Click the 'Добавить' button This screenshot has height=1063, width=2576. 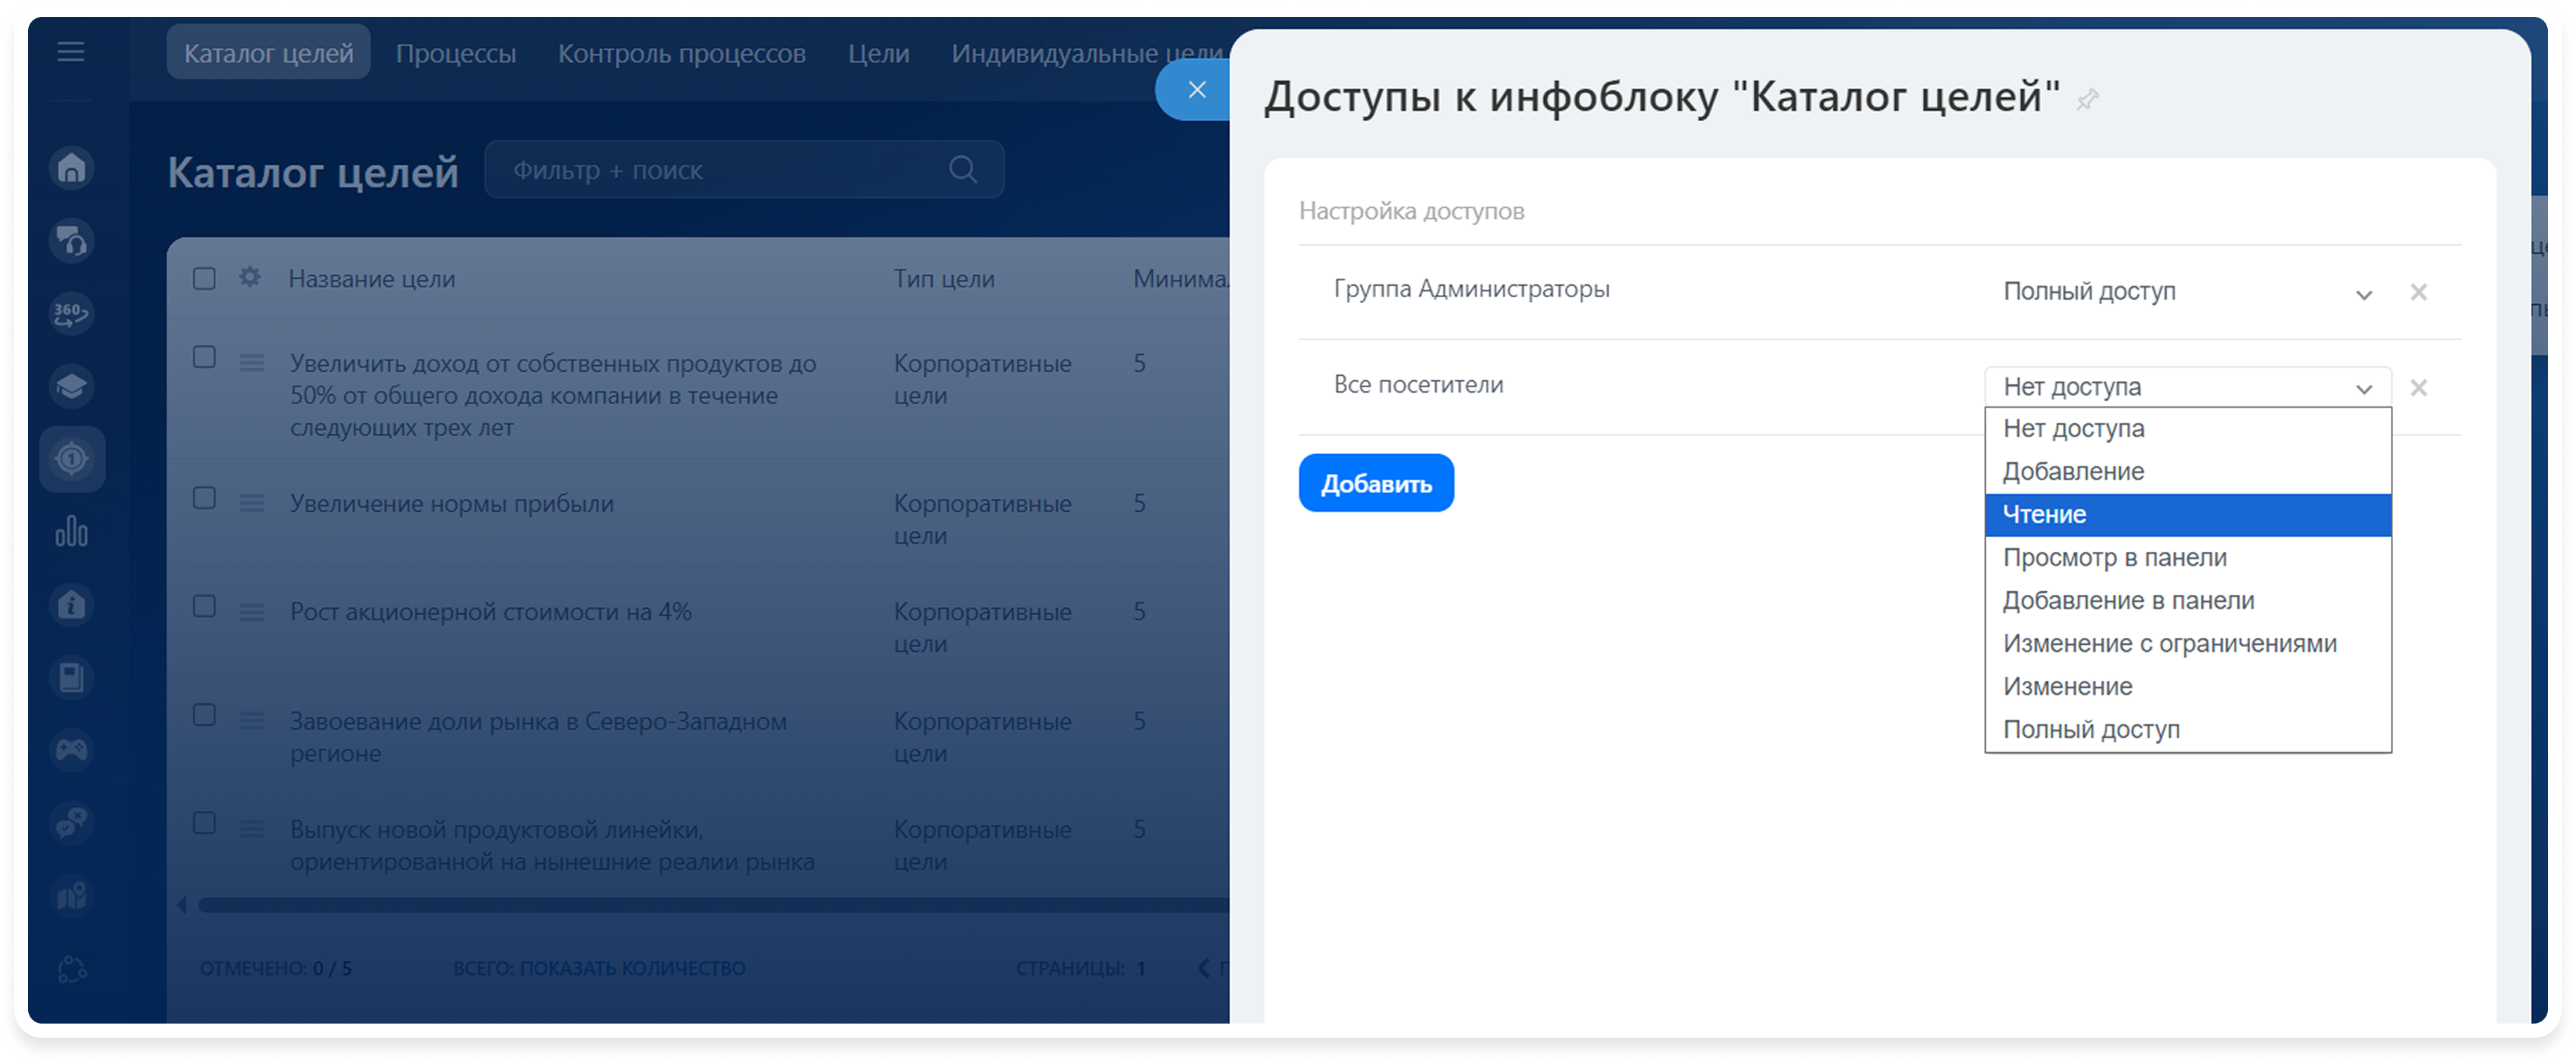1376,482
